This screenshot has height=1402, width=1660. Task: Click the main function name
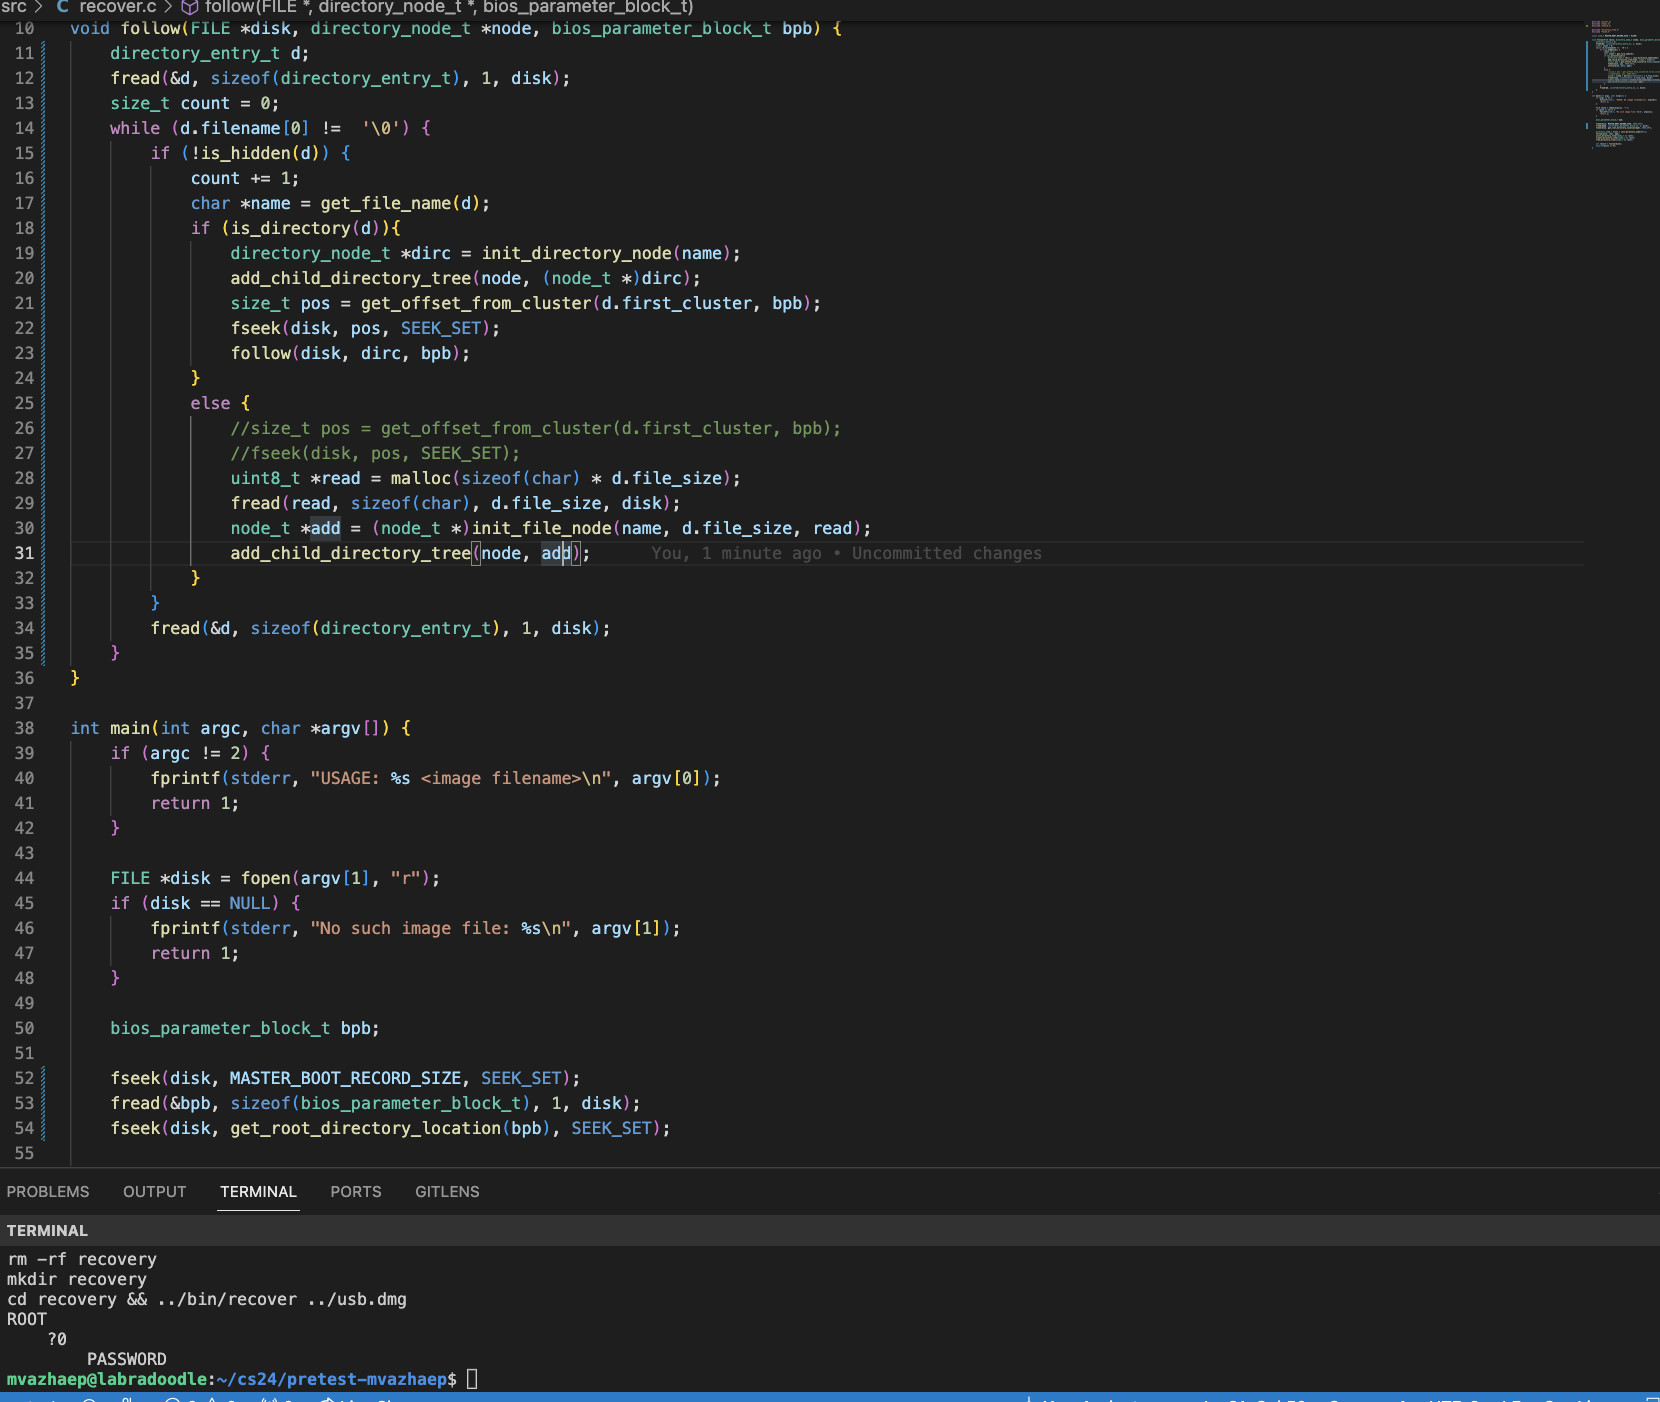pos(130,728)
